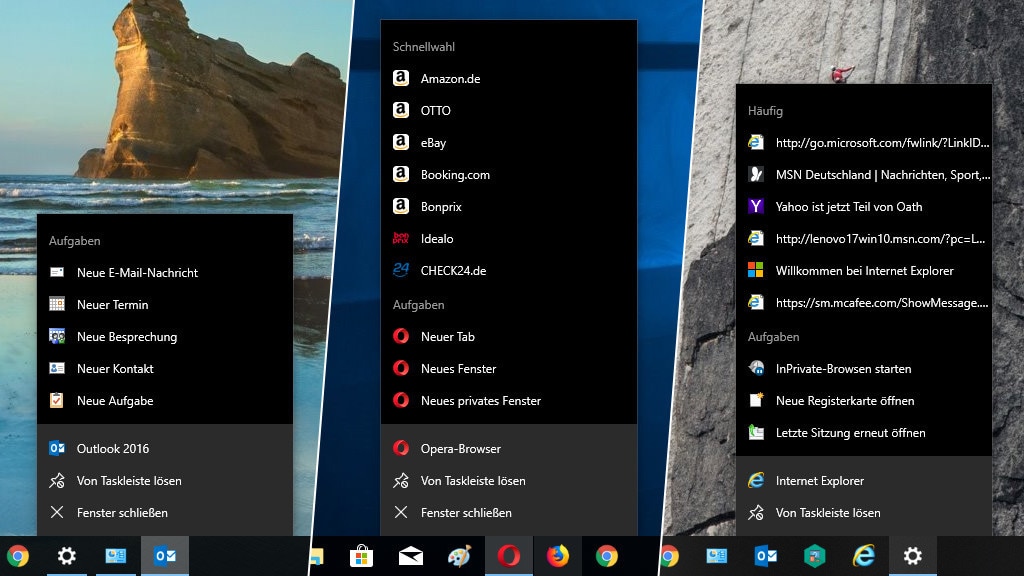This screenshot has height=576, width=1024.
Task: Create Neue Aufgabe from Outlook jump list
Action: tap(115, 401)
